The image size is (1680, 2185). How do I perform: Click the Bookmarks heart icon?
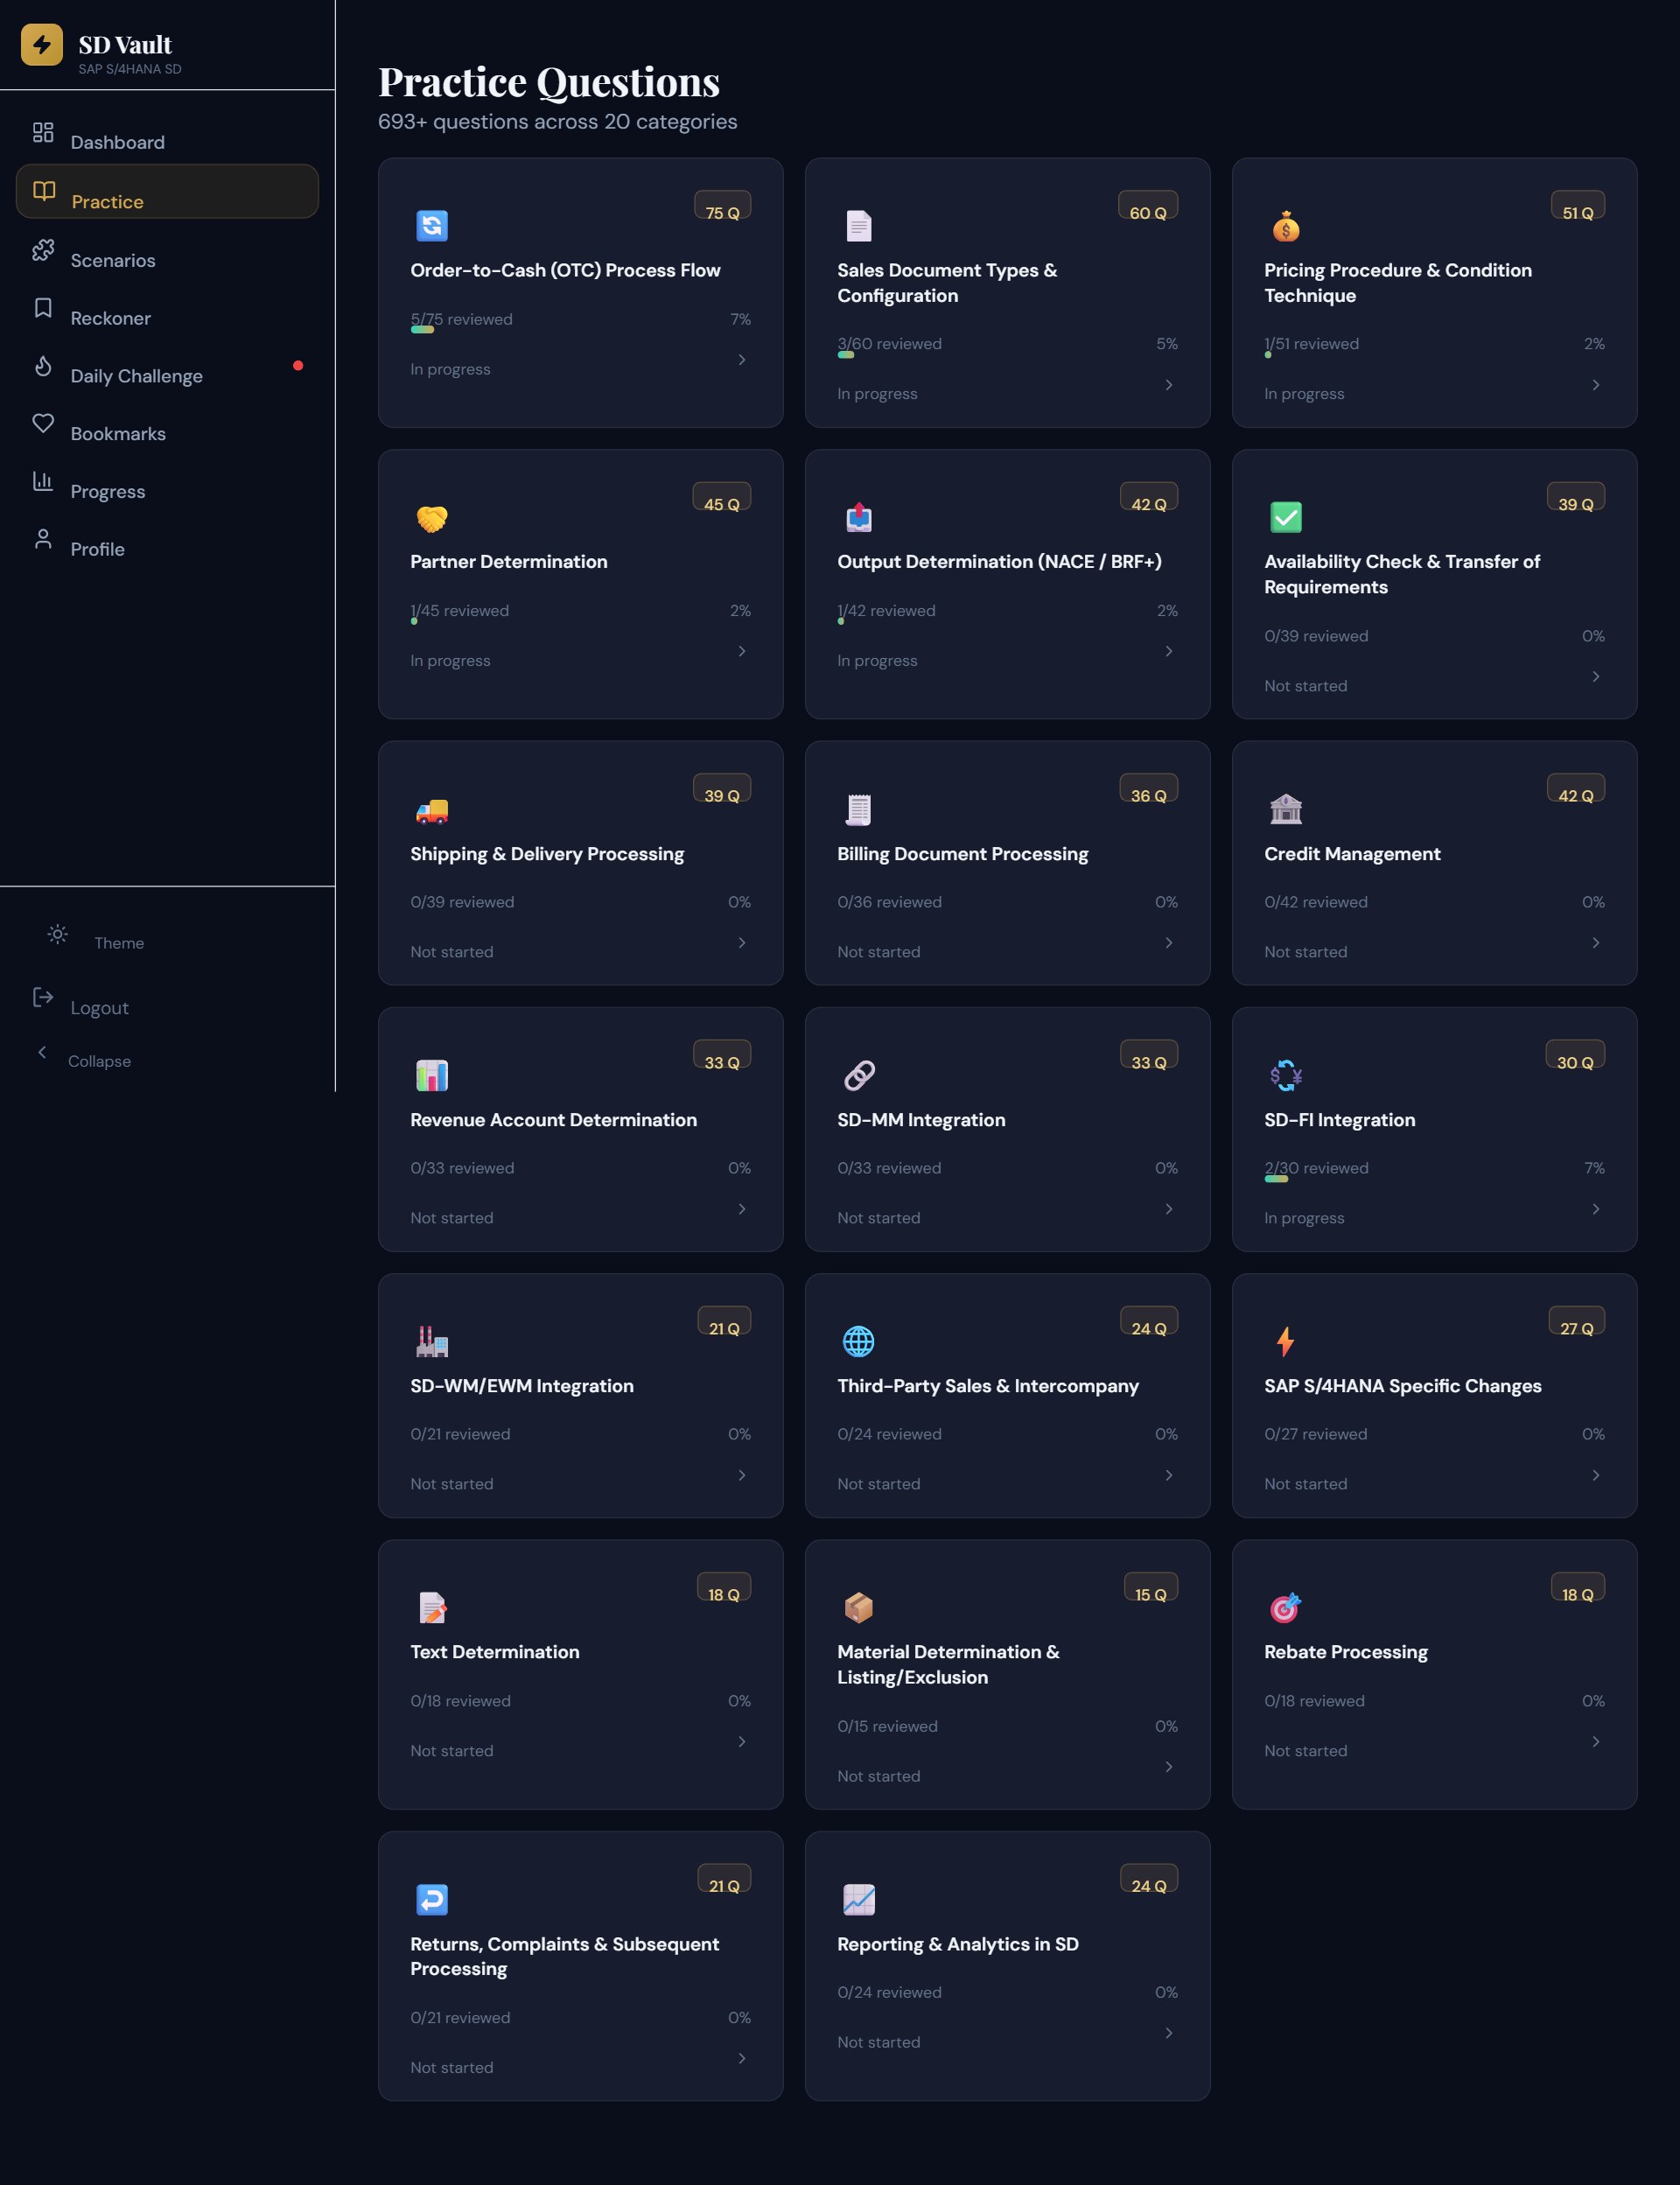coord(43,423)
